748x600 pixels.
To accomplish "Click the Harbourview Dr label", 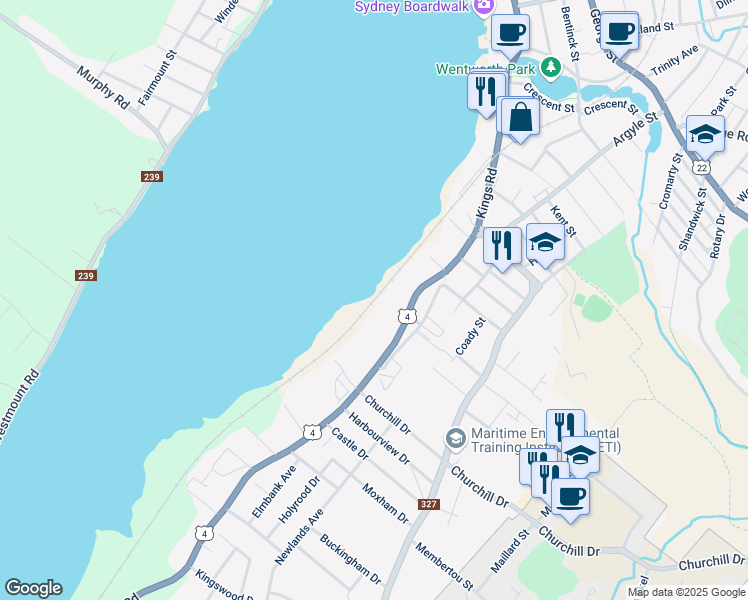I will pyautogui.click(x=379, y=438).
